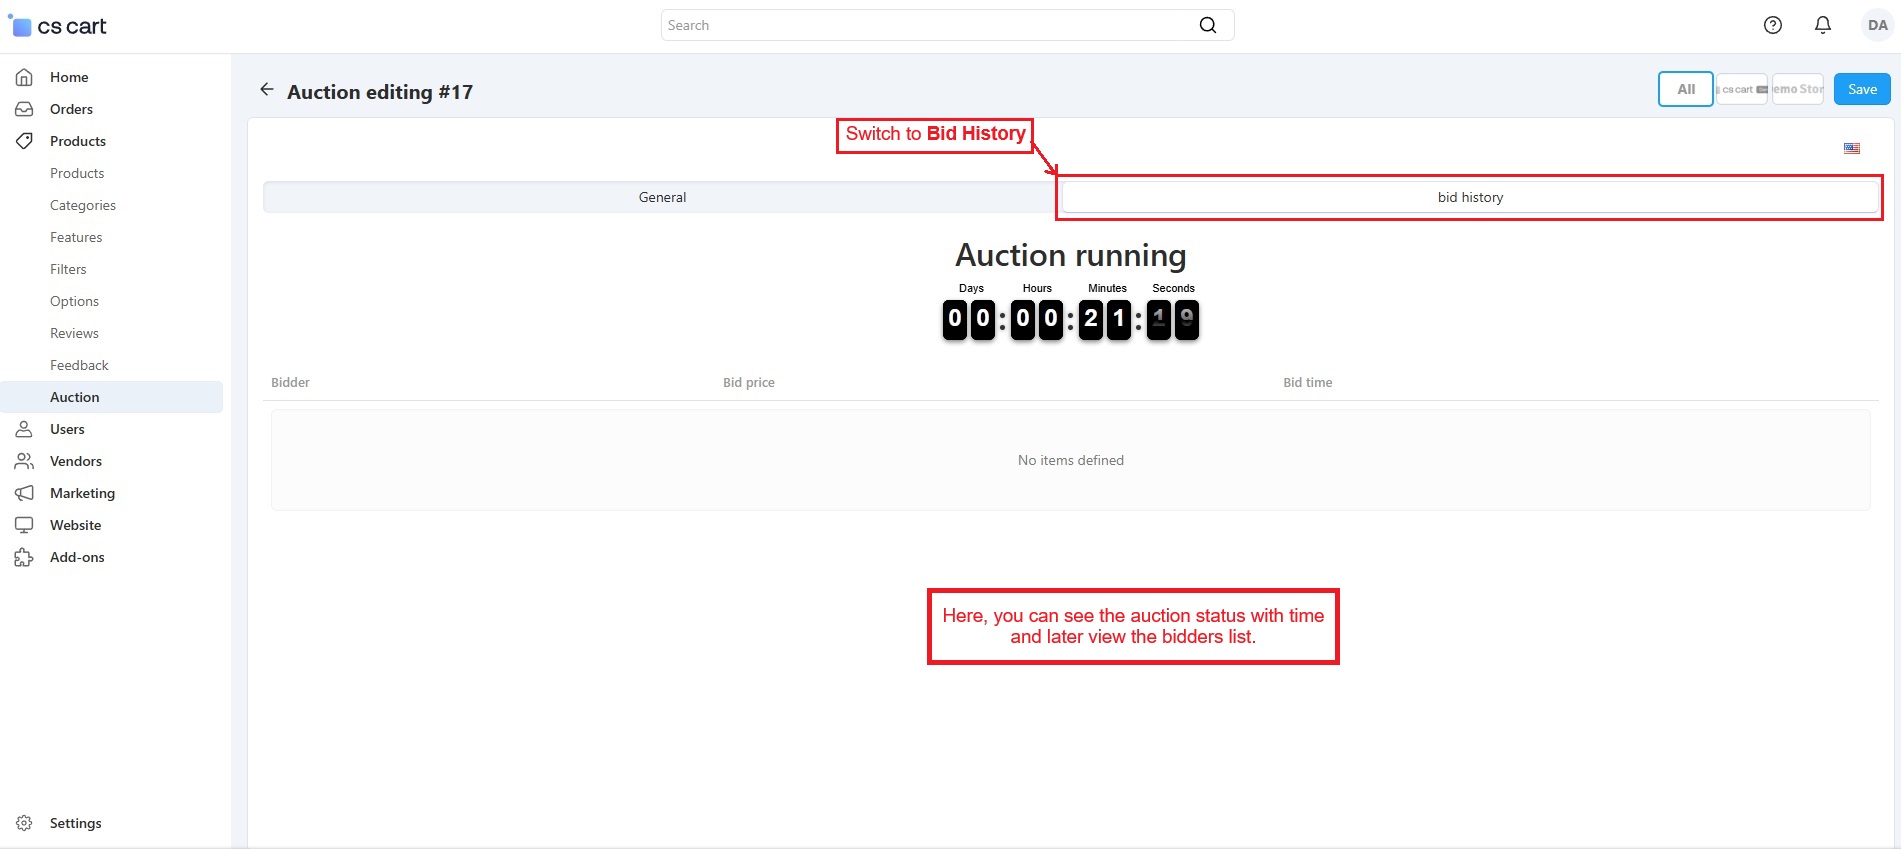Open the help question mark icon

(x=1772, y=25)
